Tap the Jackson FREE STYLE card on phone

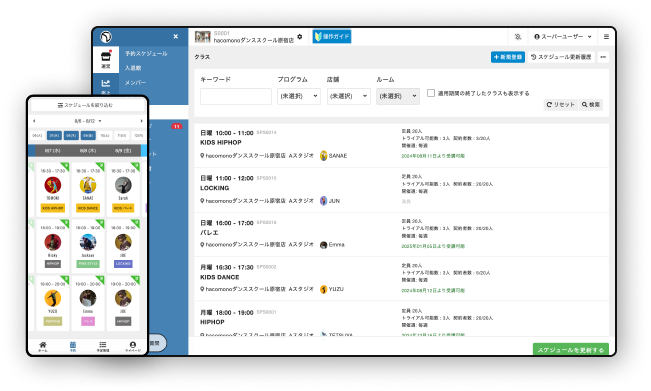[88, 246]
